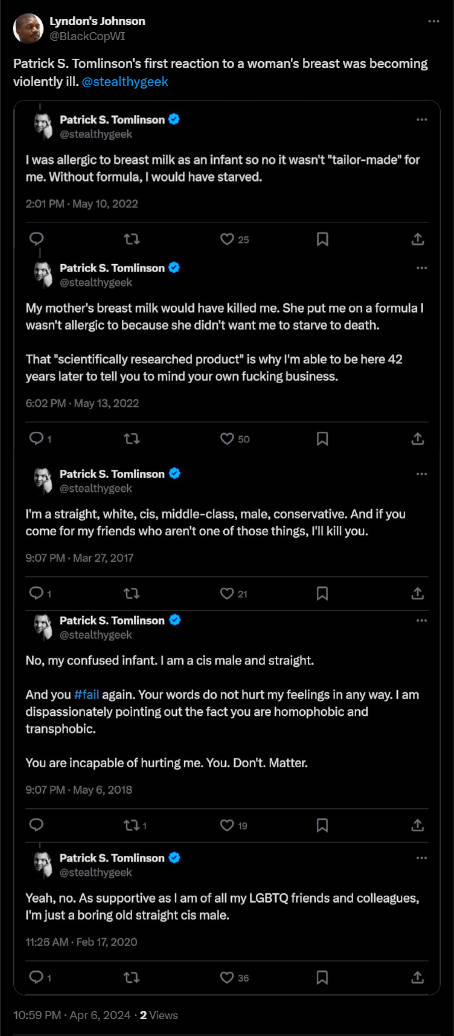Share the May 6, 2018 tweet
This screenshot has height=1036, width=454.
coord(417,825)
